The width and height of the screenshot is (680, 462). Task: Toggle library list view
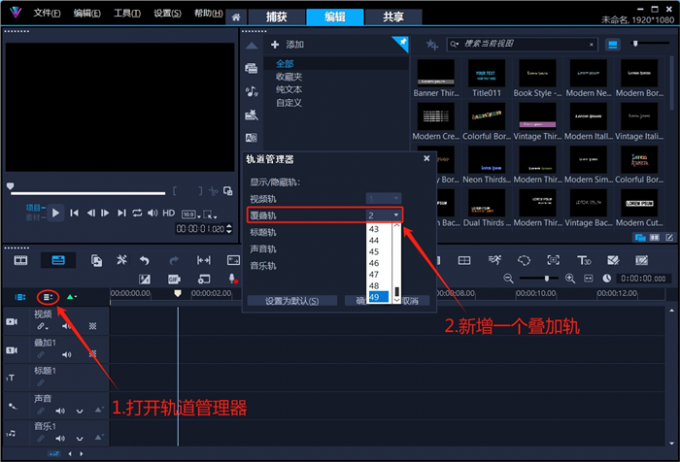pos(613,45)
